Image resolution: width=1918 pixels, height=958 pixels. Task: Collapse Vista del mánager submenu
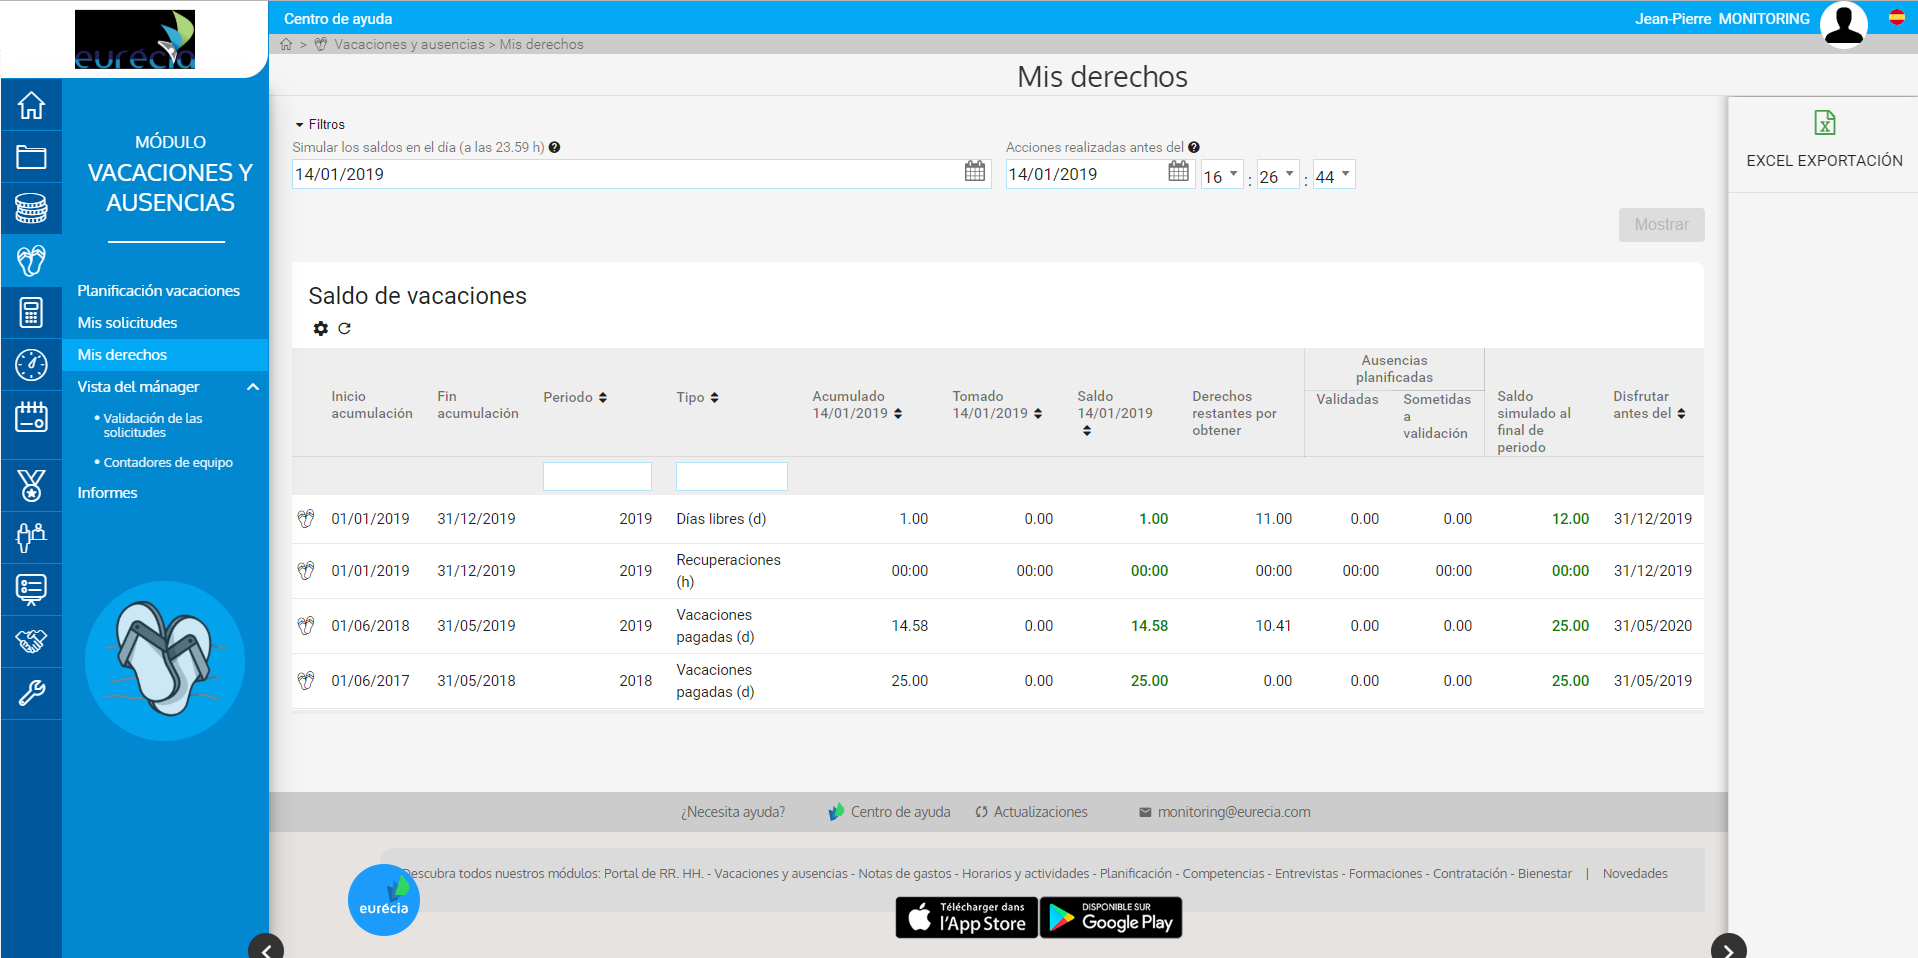point(253,387)
